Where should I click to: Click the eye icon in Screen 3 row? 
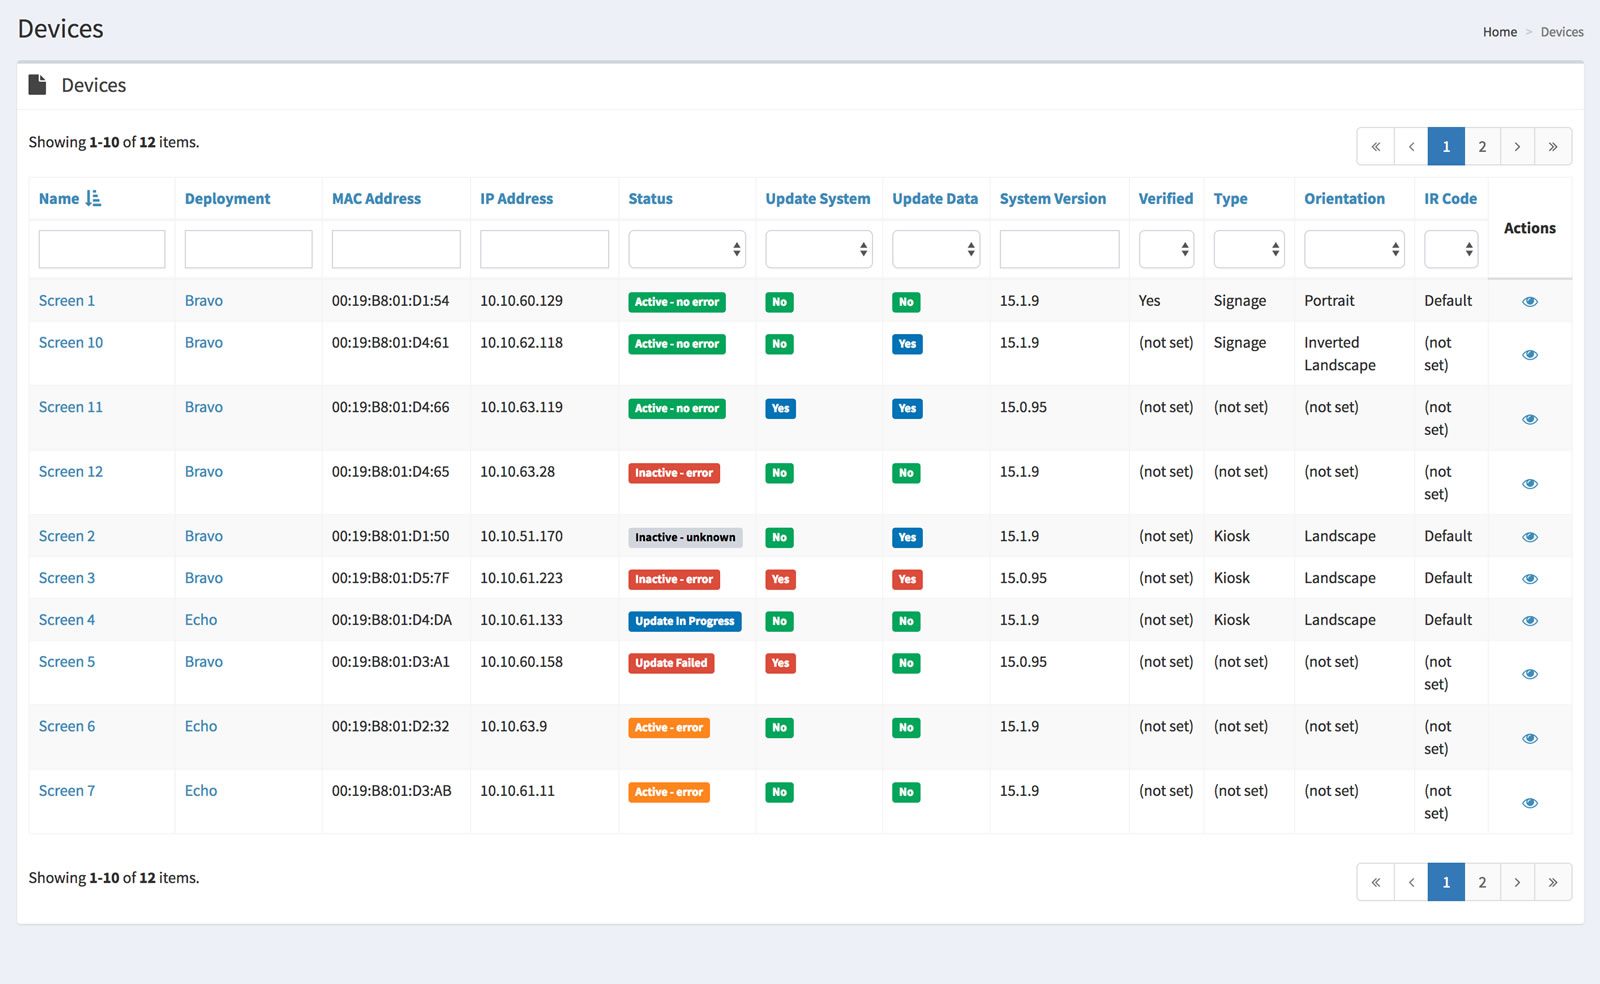coord(1529,579)
